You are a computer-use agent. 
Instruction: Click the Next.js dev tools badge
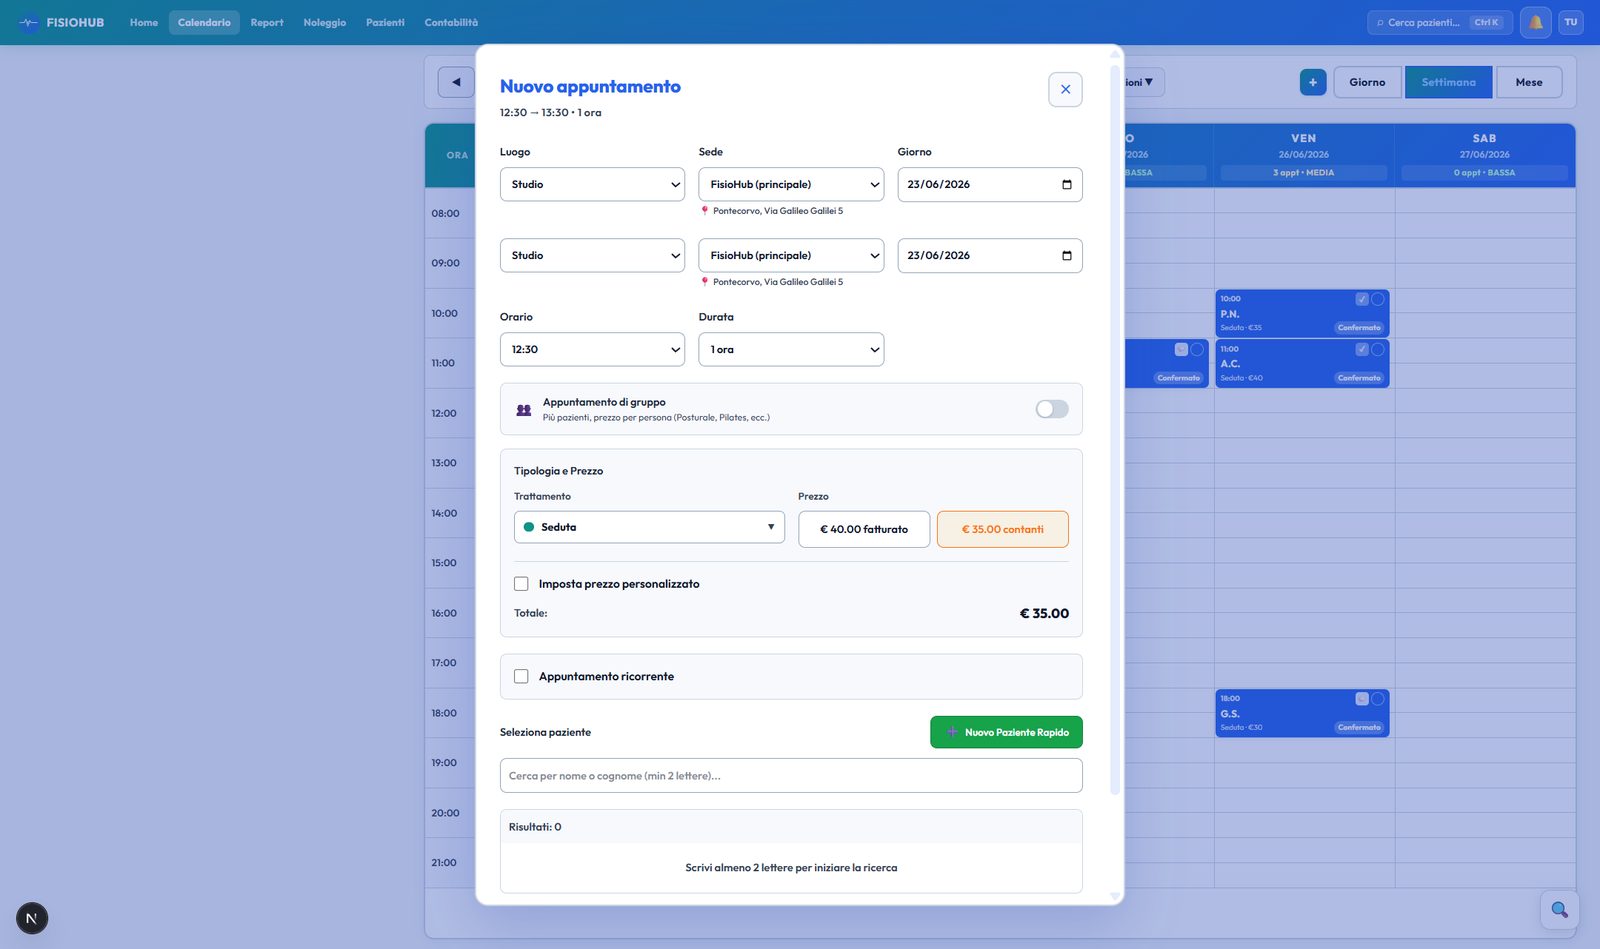32,918
